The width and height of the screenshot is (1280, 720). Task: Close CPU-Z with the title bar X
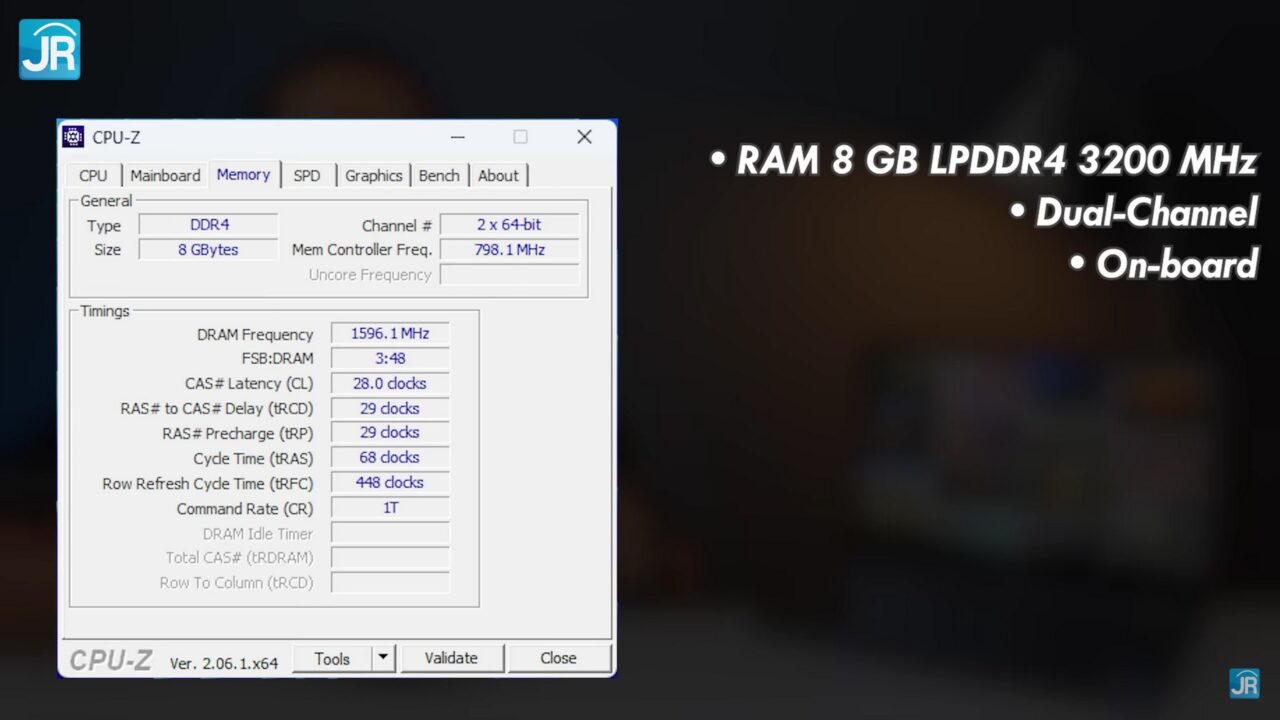(x=584, y=137)
